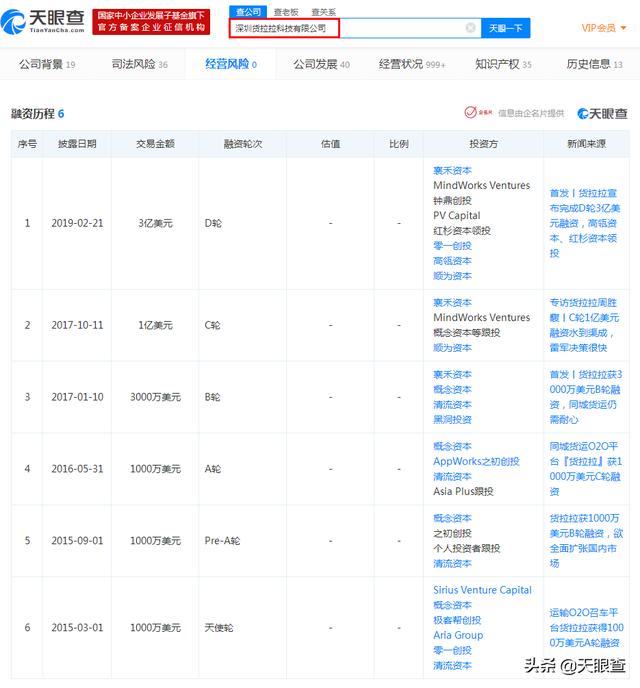
Task: Open the 运输O2O召车平台 news link
Action: [x=586, y=627]
